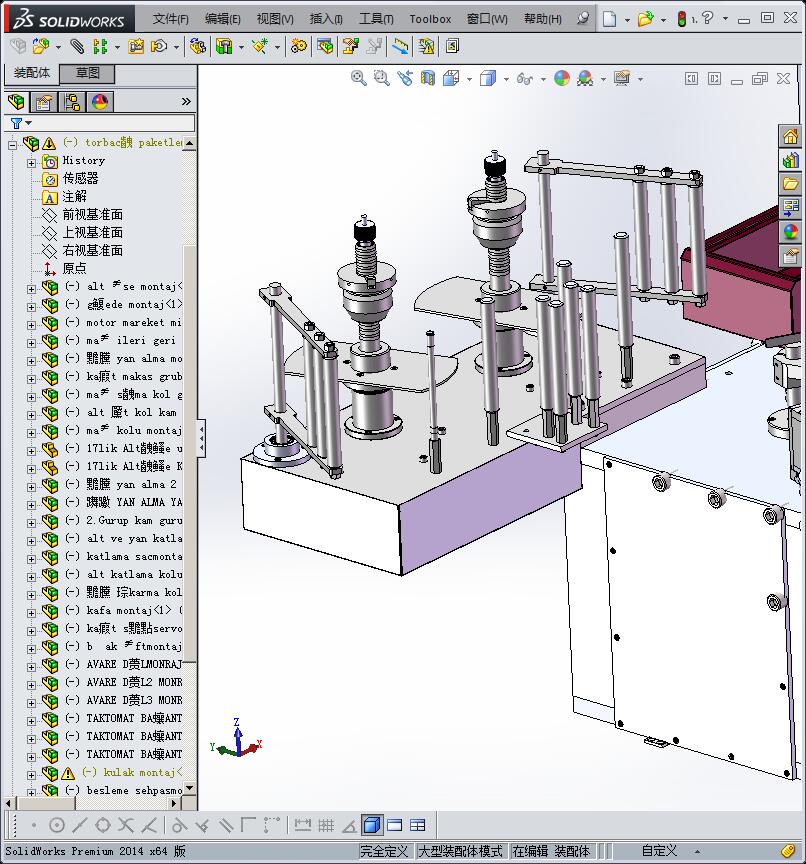Switch to the 草图 tab
This screenshot has height=864, width=806.
87,73
